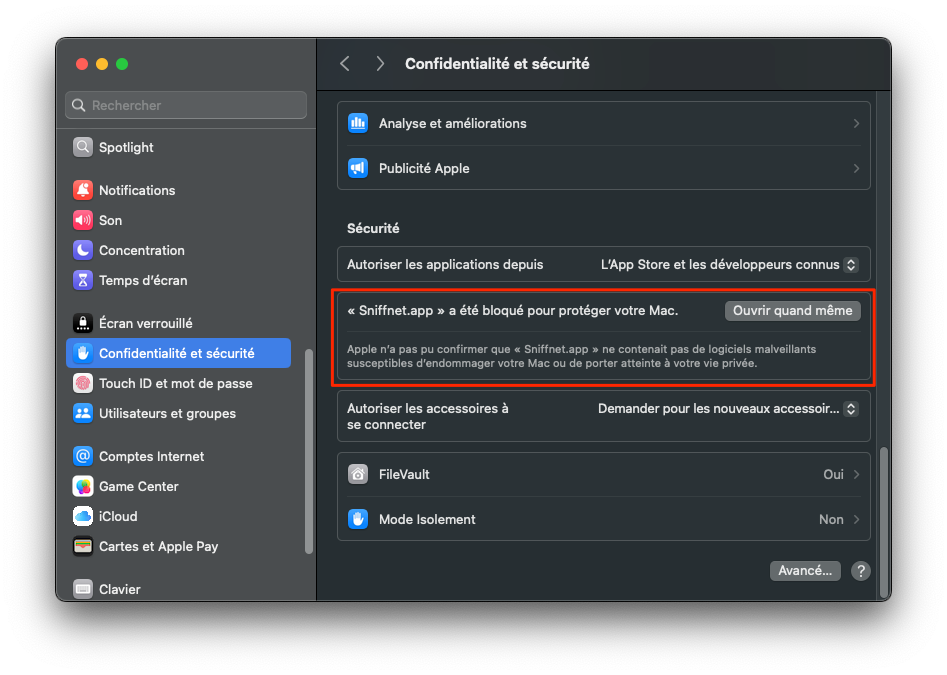Go back with the left chevron

tap(345, 63)
